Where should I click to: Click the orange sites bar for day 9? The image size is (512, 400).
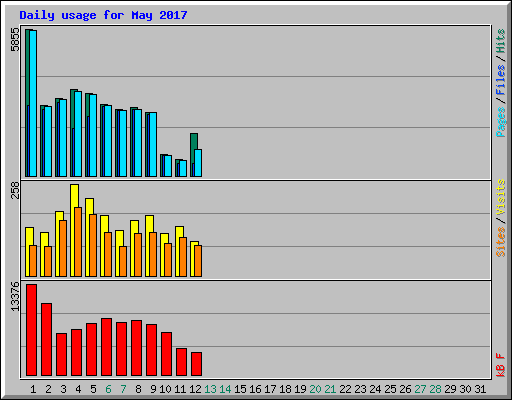click(153, 254)
